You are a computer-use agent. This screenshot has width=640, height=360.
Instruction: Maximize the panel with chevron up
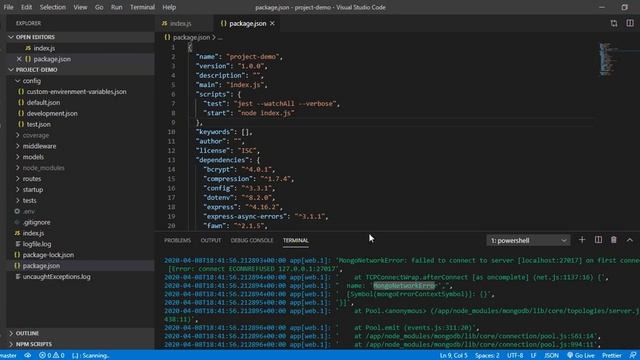[630, 240]
